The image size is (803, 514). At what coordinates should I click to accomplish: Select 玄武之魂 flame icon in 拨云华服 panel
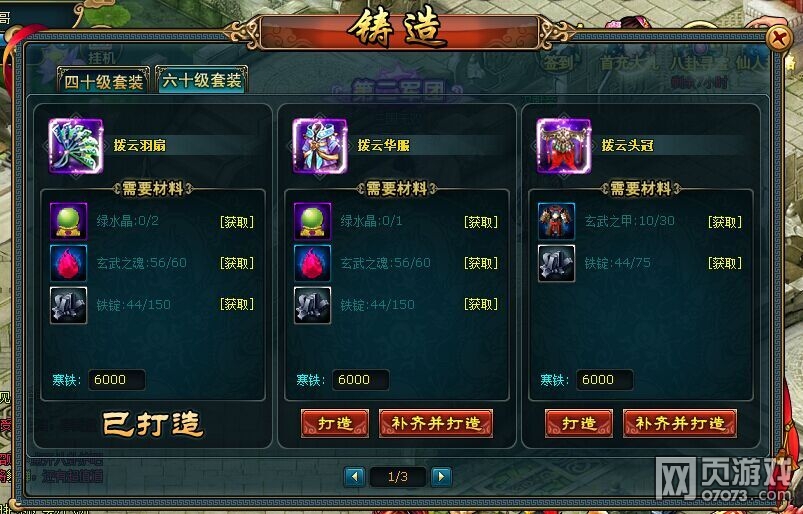pyautogui.click(x=312, y=263)
